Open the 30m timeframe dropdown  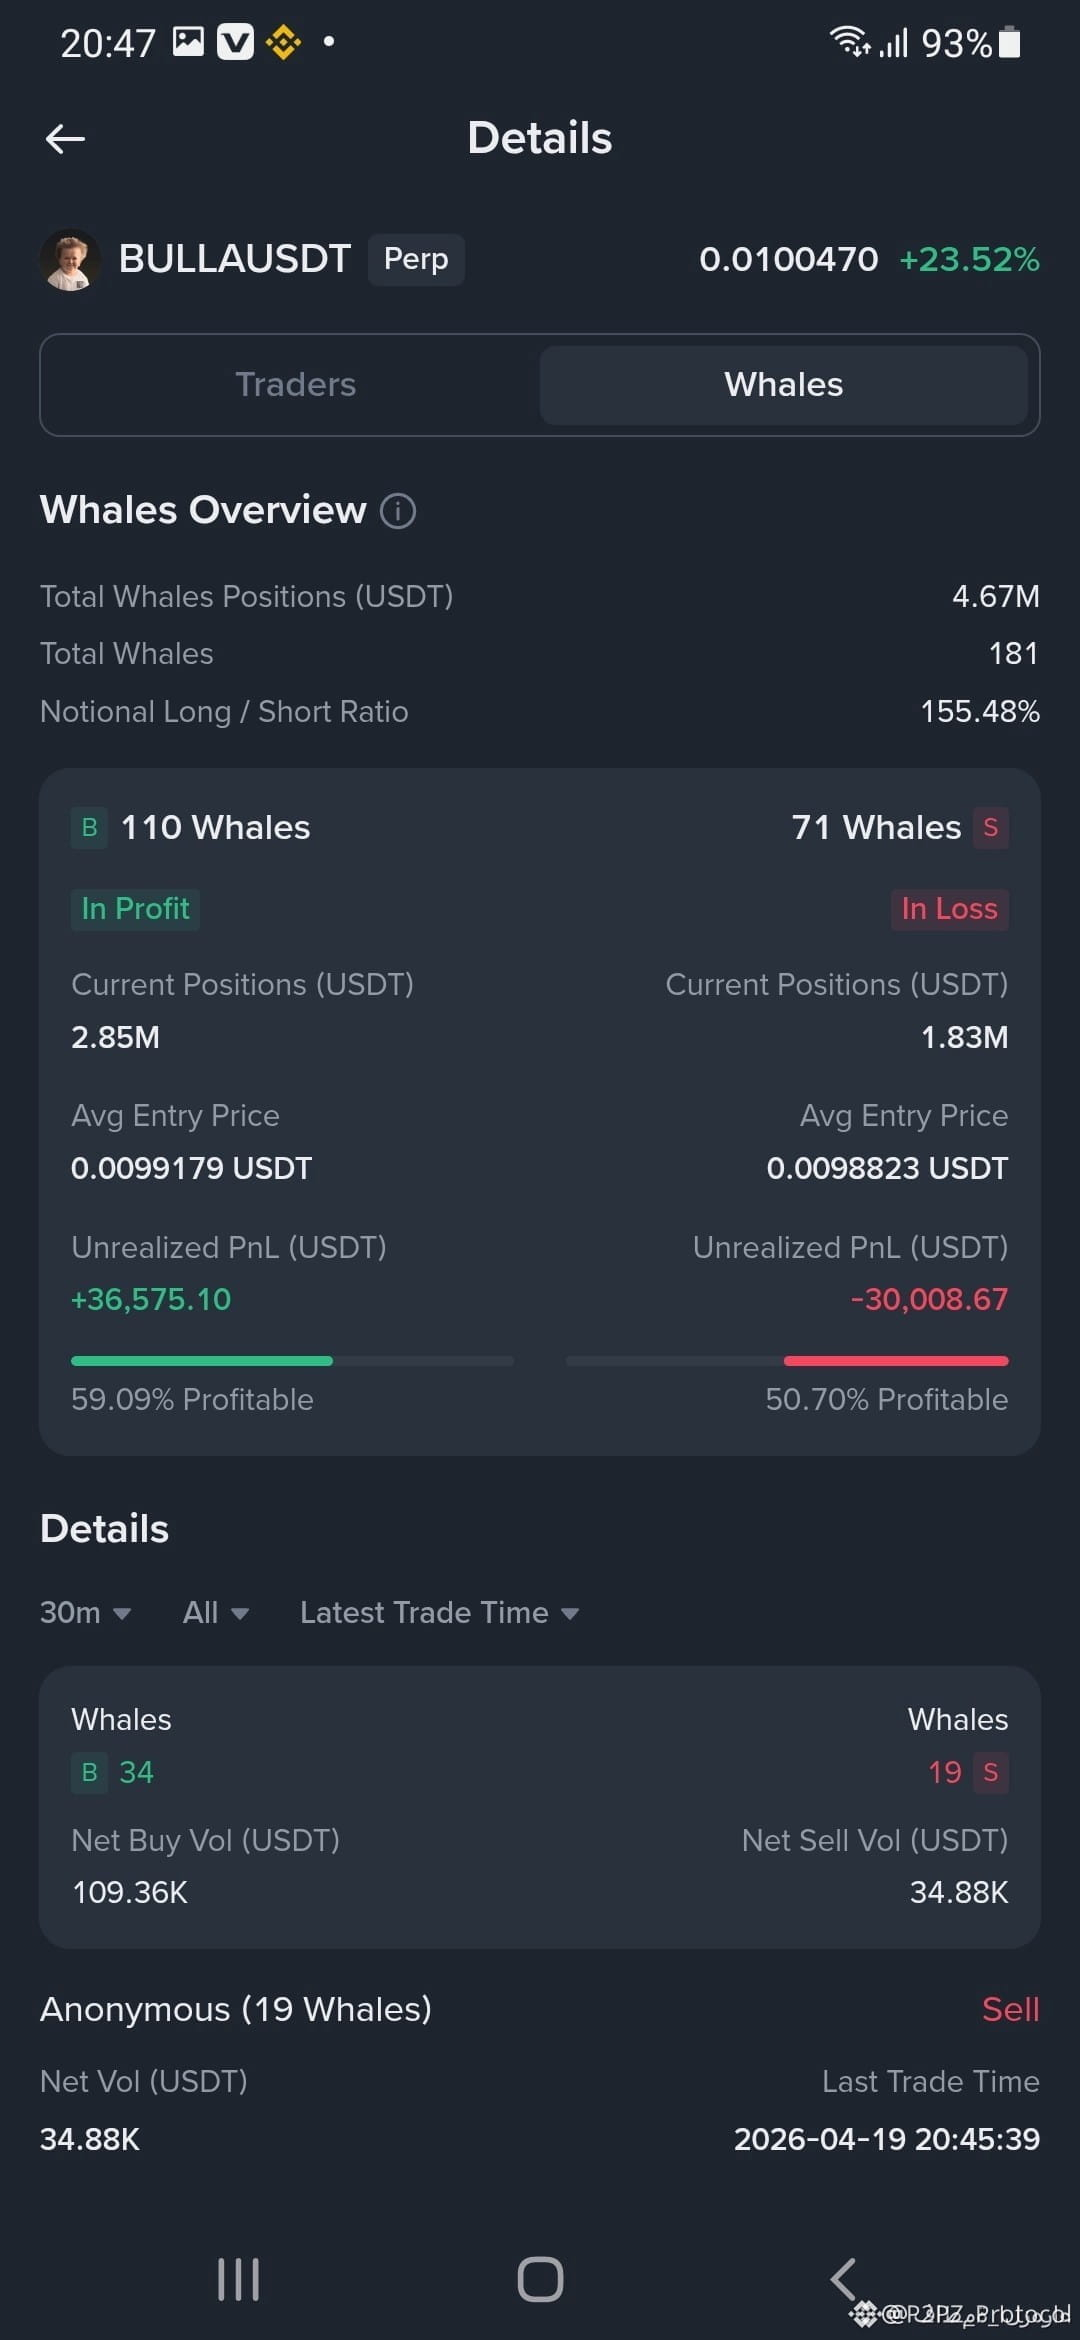86,1612
